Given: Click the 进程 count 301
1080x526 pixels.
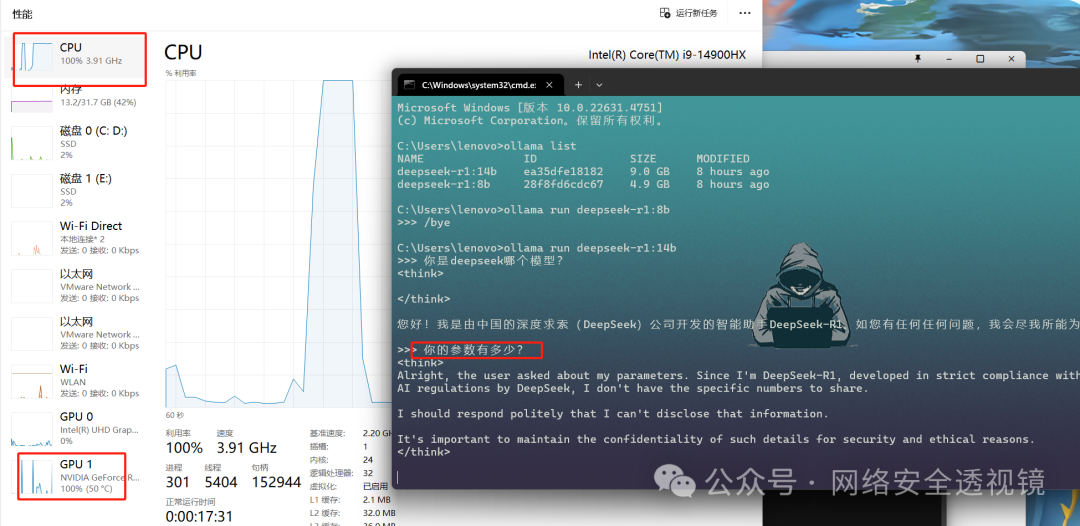Looking at the screenshot, I should pyautogui.click(x=178, y=482).
